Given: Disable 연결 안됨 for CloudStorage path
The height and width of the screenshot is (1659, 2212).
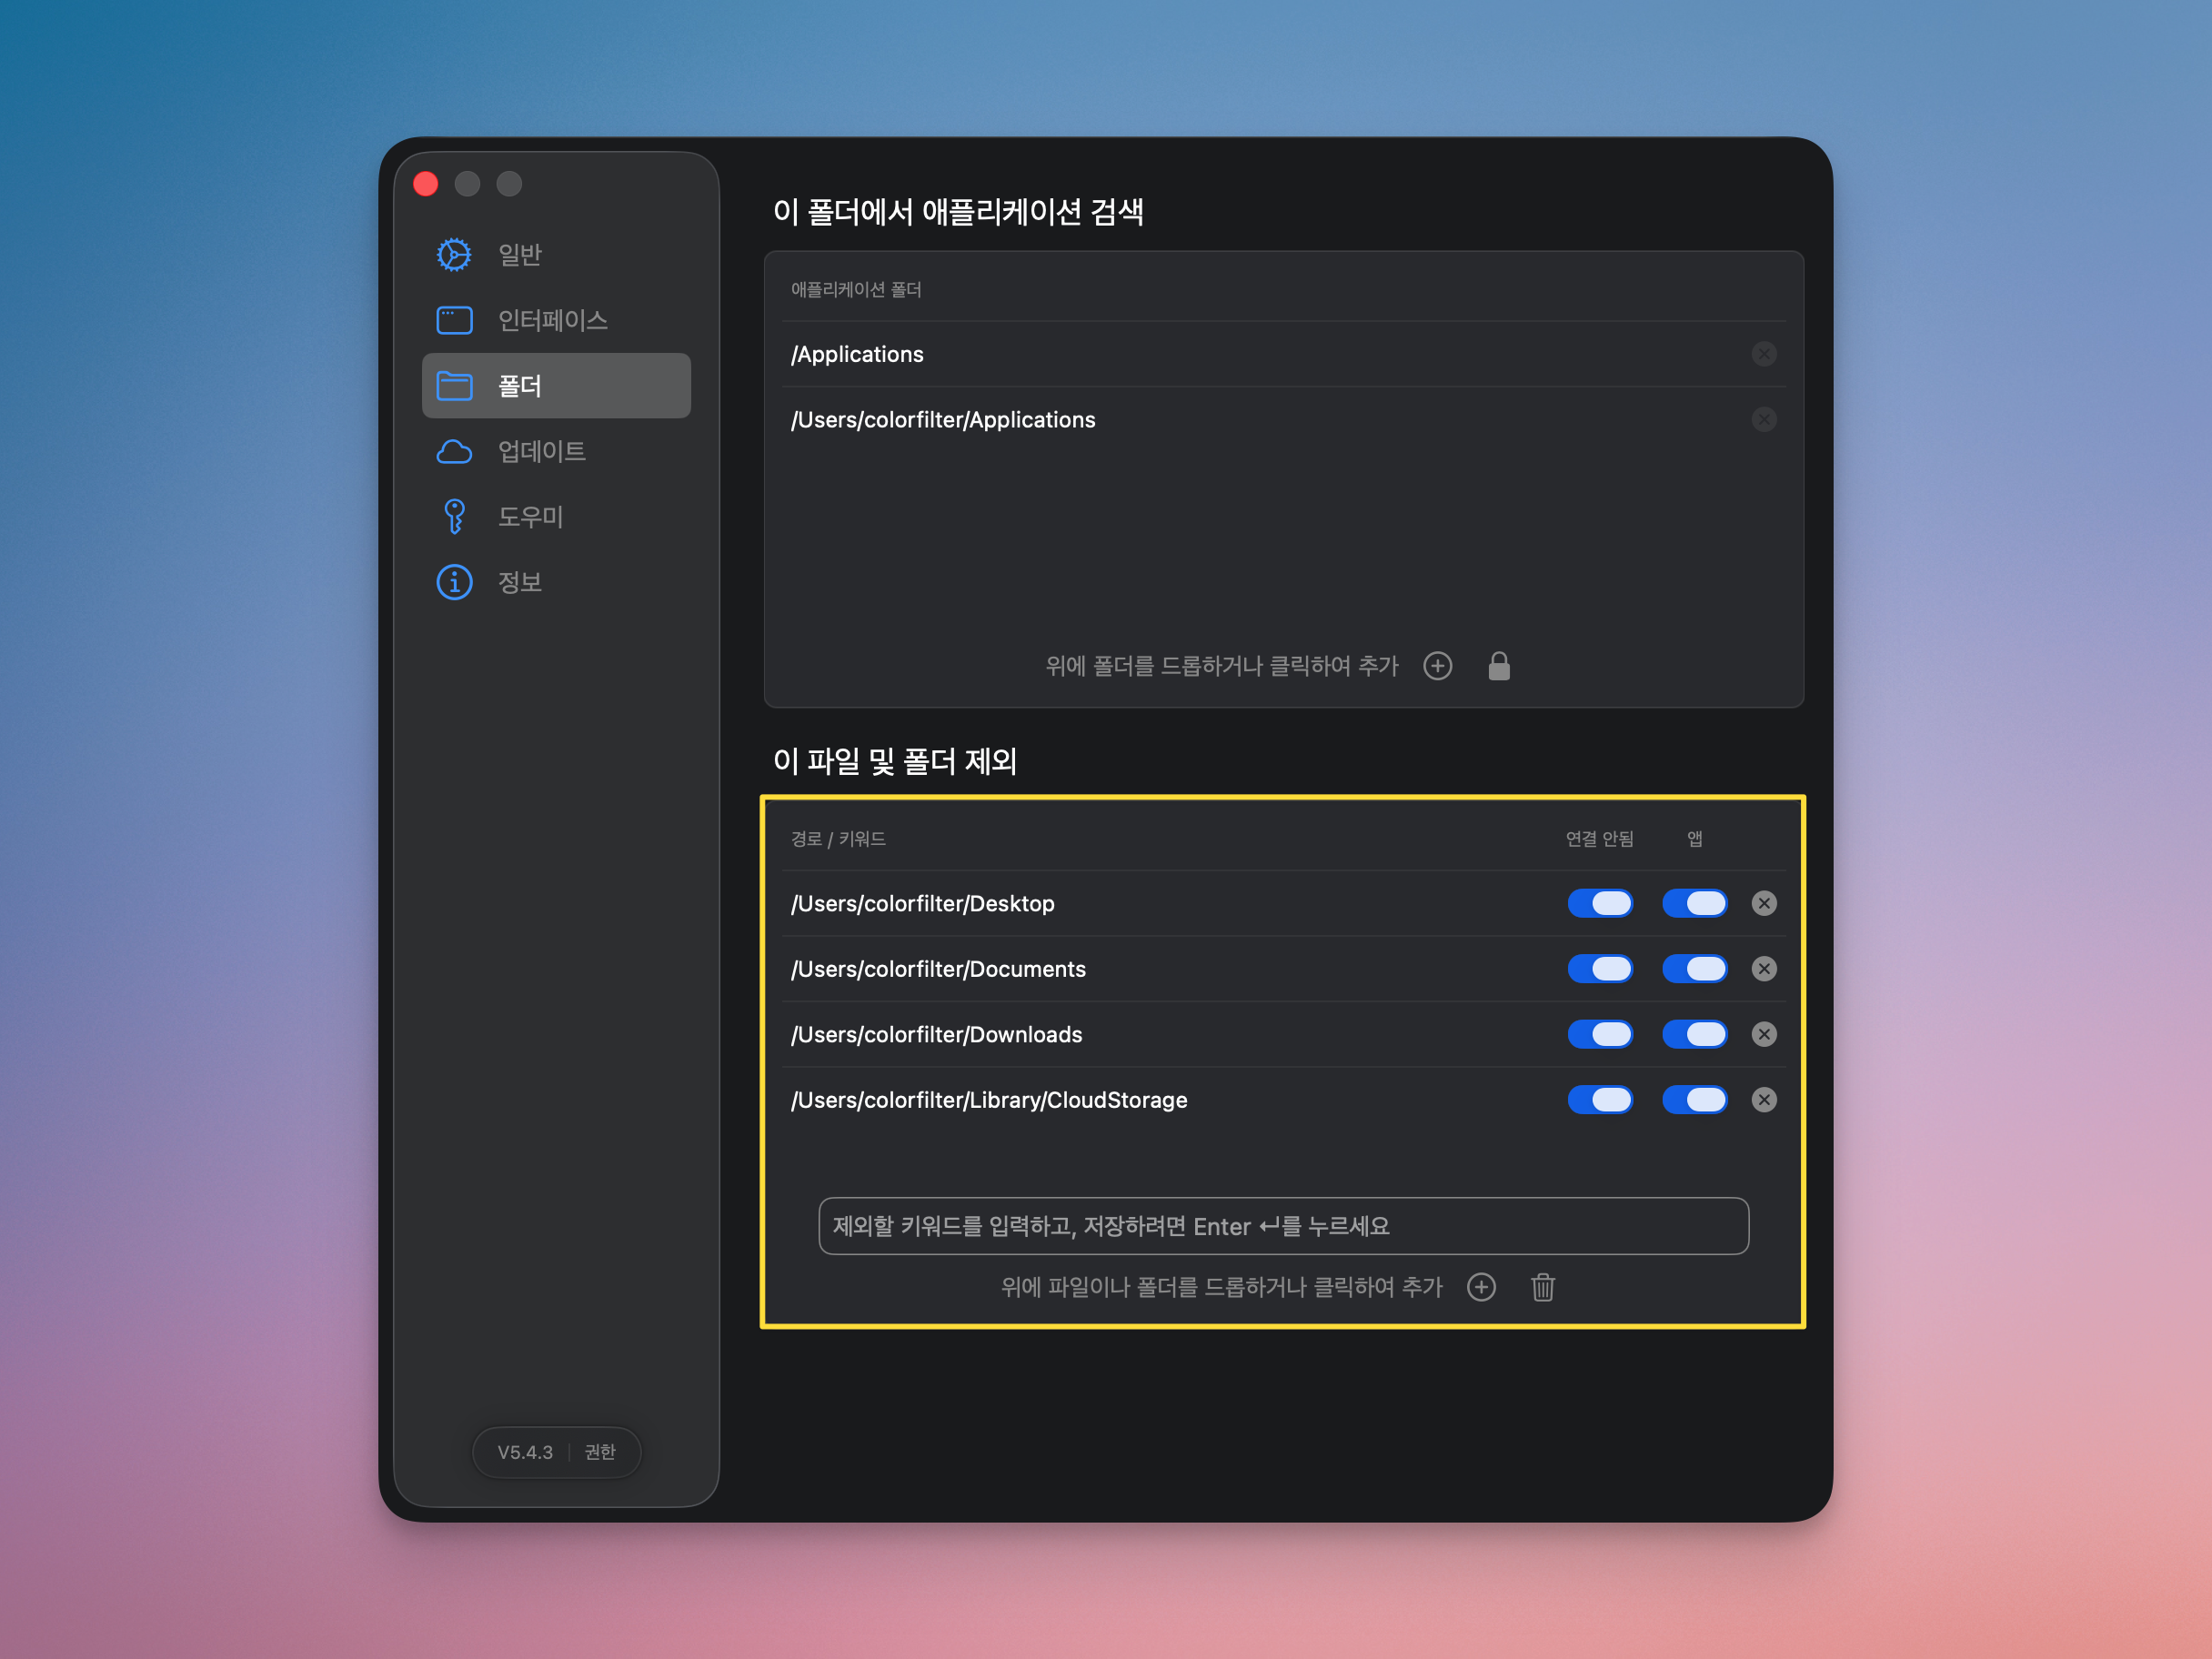Looking at the screenshot, I should point(1599,1100).
